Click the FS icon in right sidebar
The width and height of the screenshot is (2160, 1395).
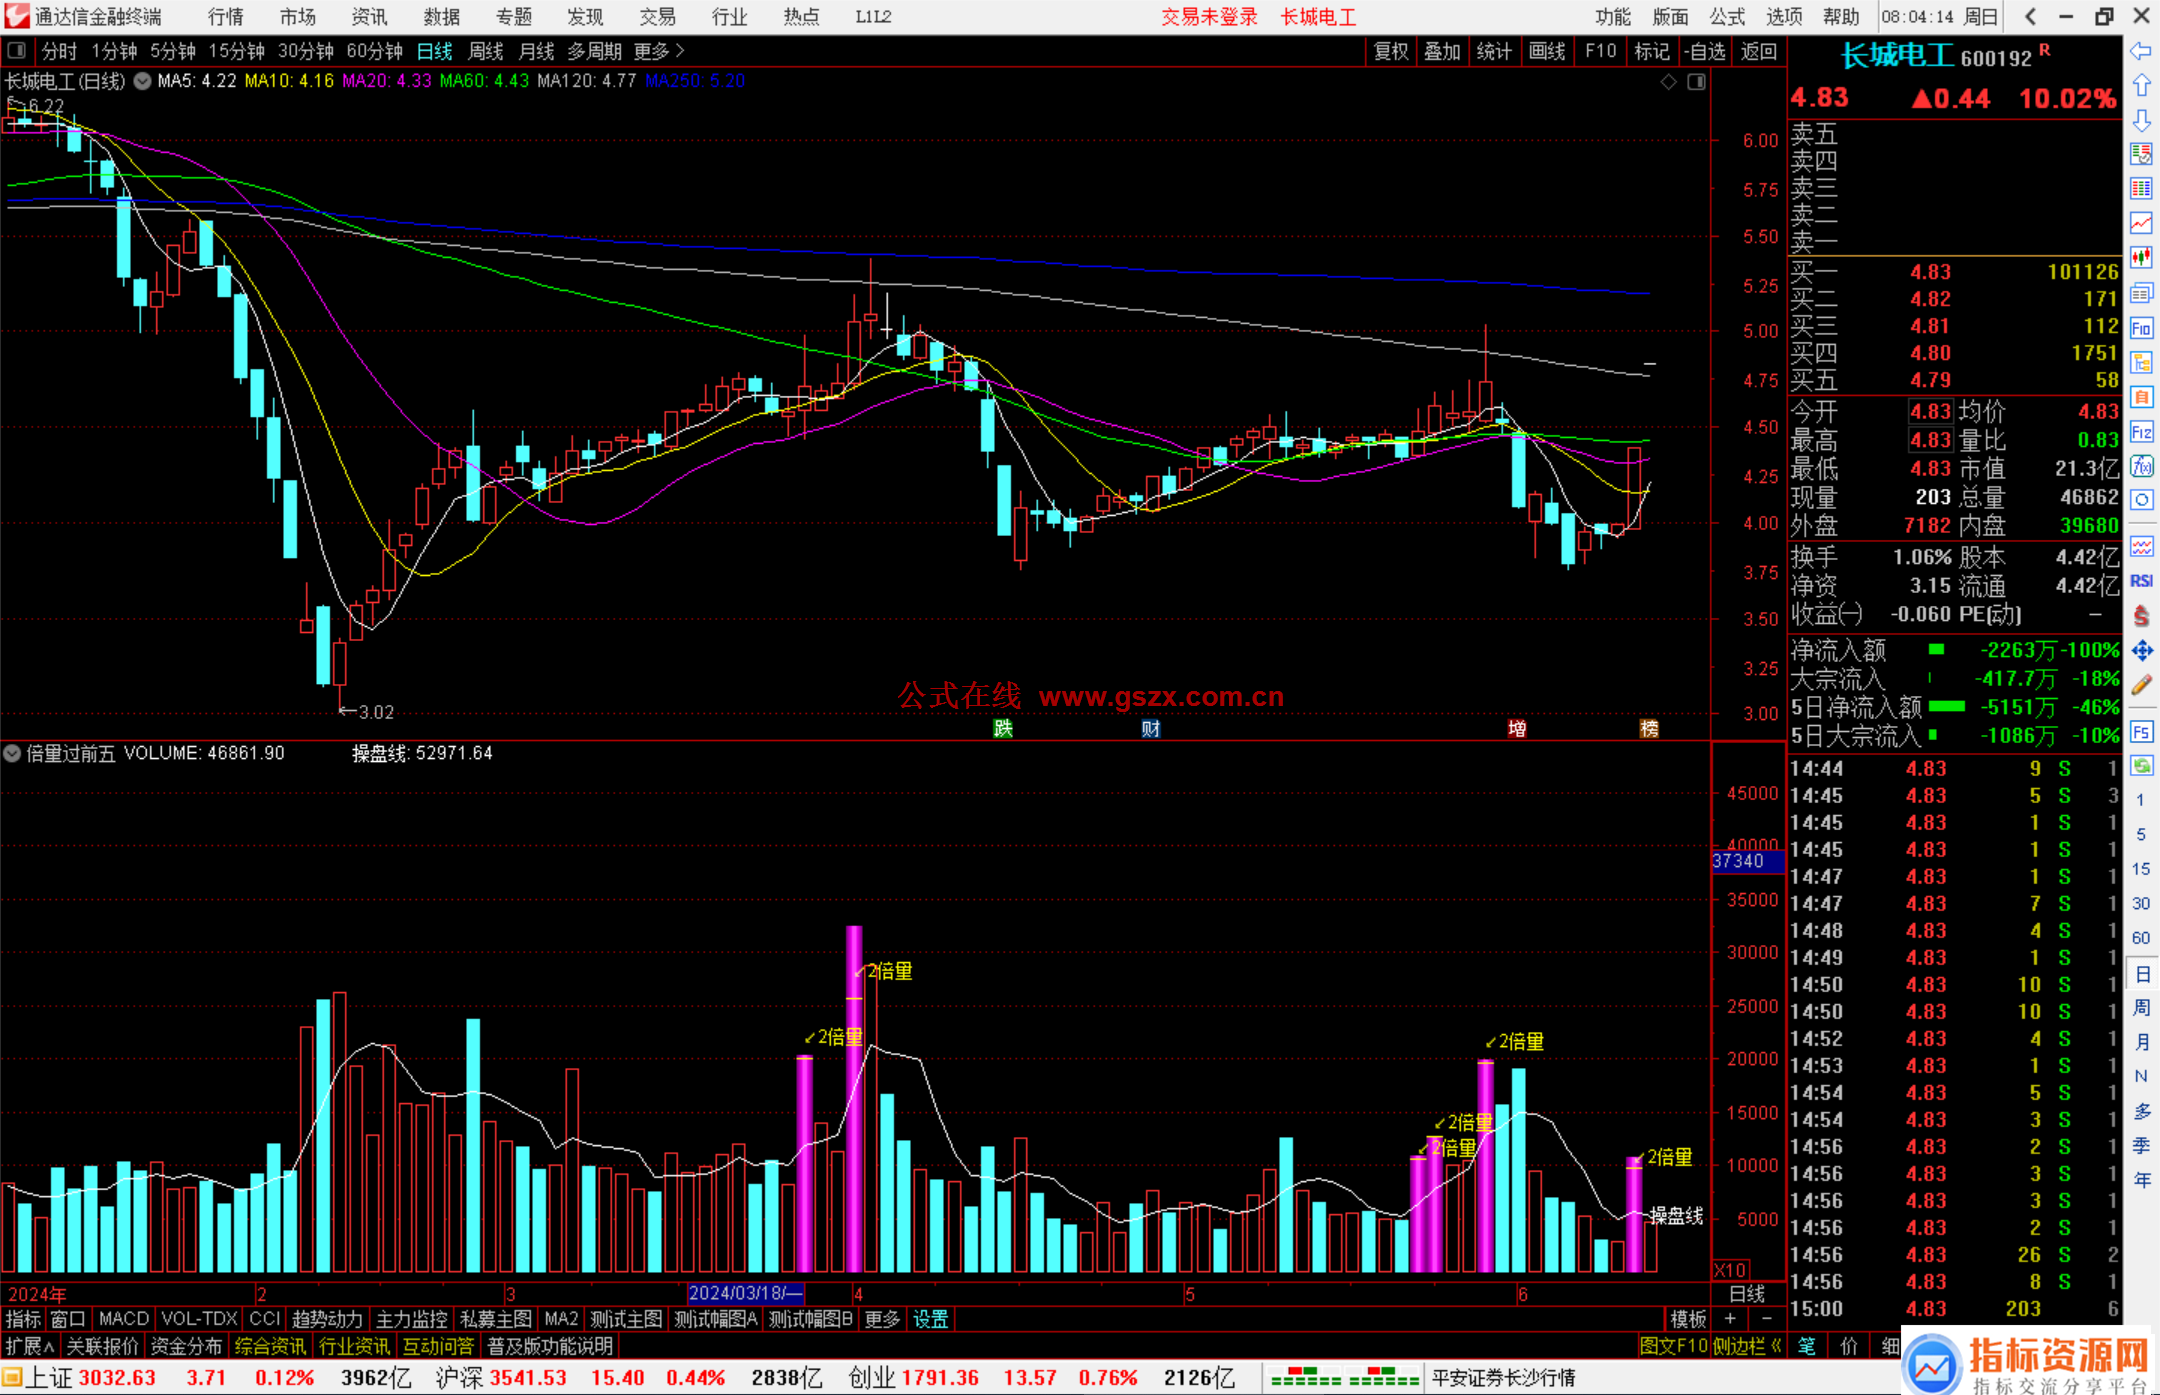tap(2141, 731)
